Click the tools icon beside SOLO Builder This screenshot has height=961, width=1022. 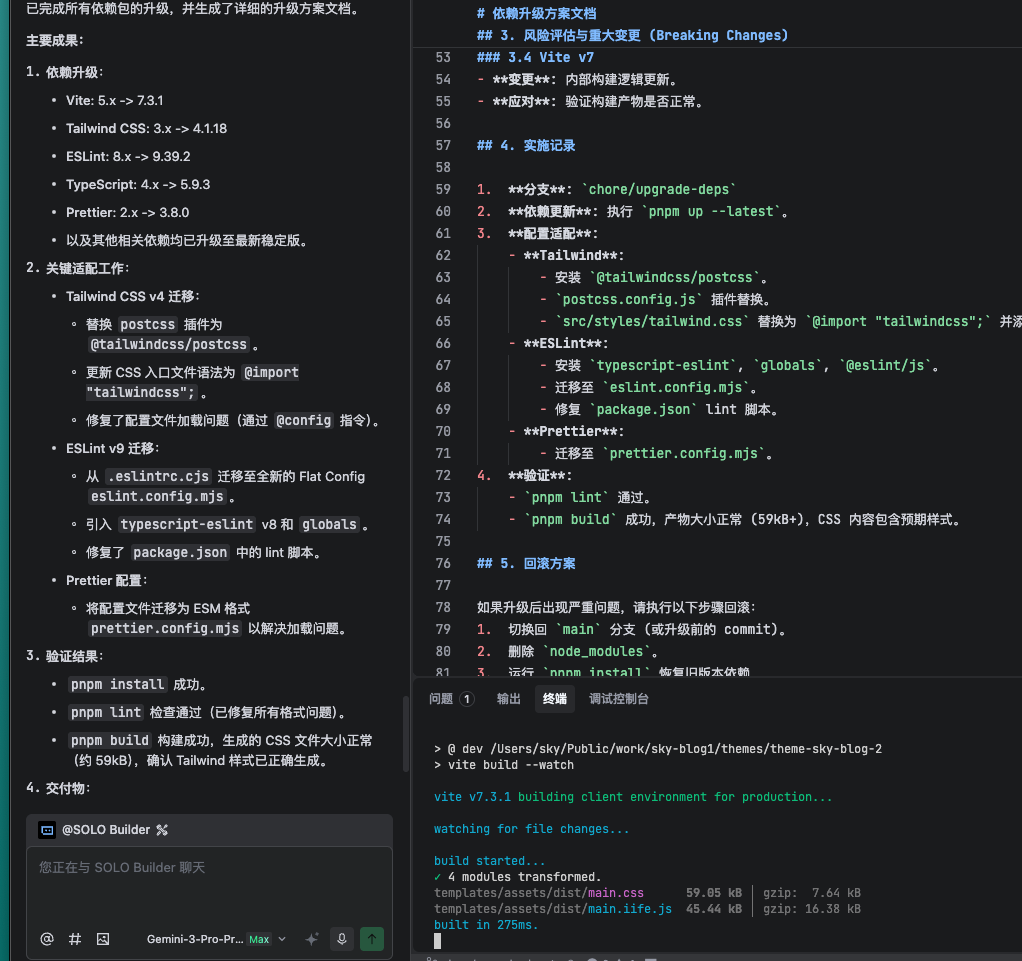pos(162,829)
